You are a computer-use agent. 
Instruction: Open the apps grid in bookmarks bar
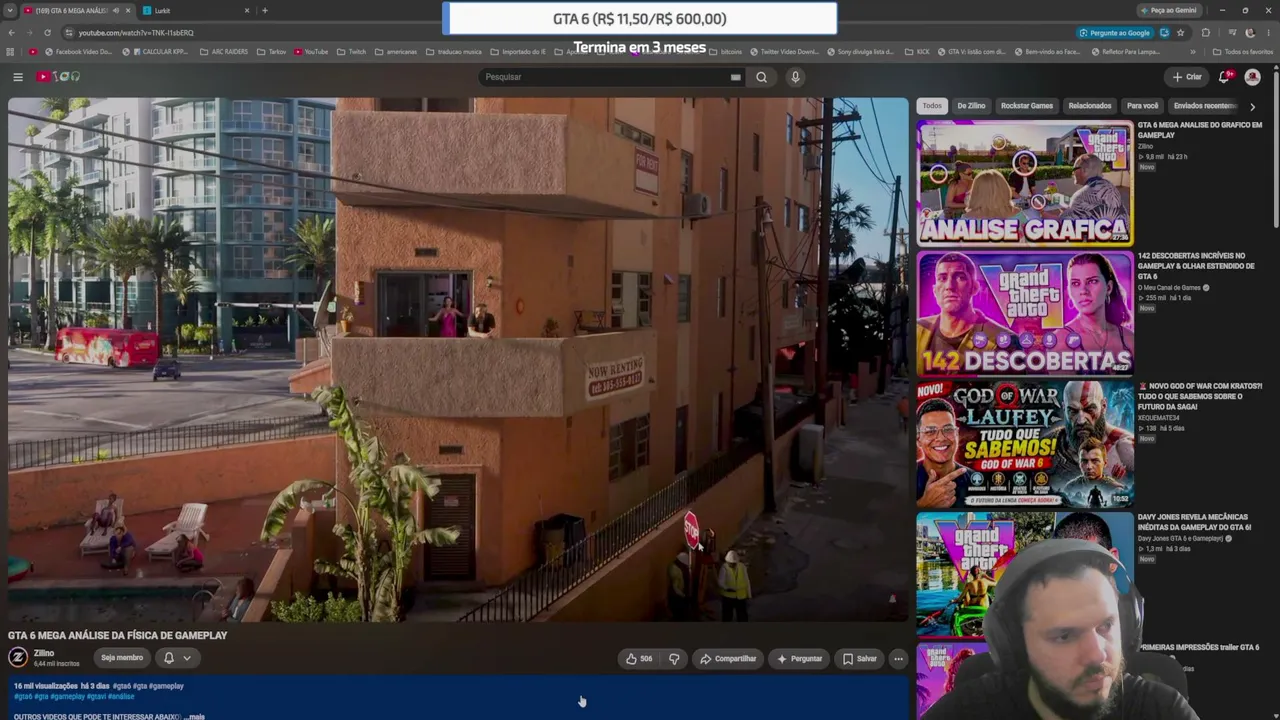point(11,52)
